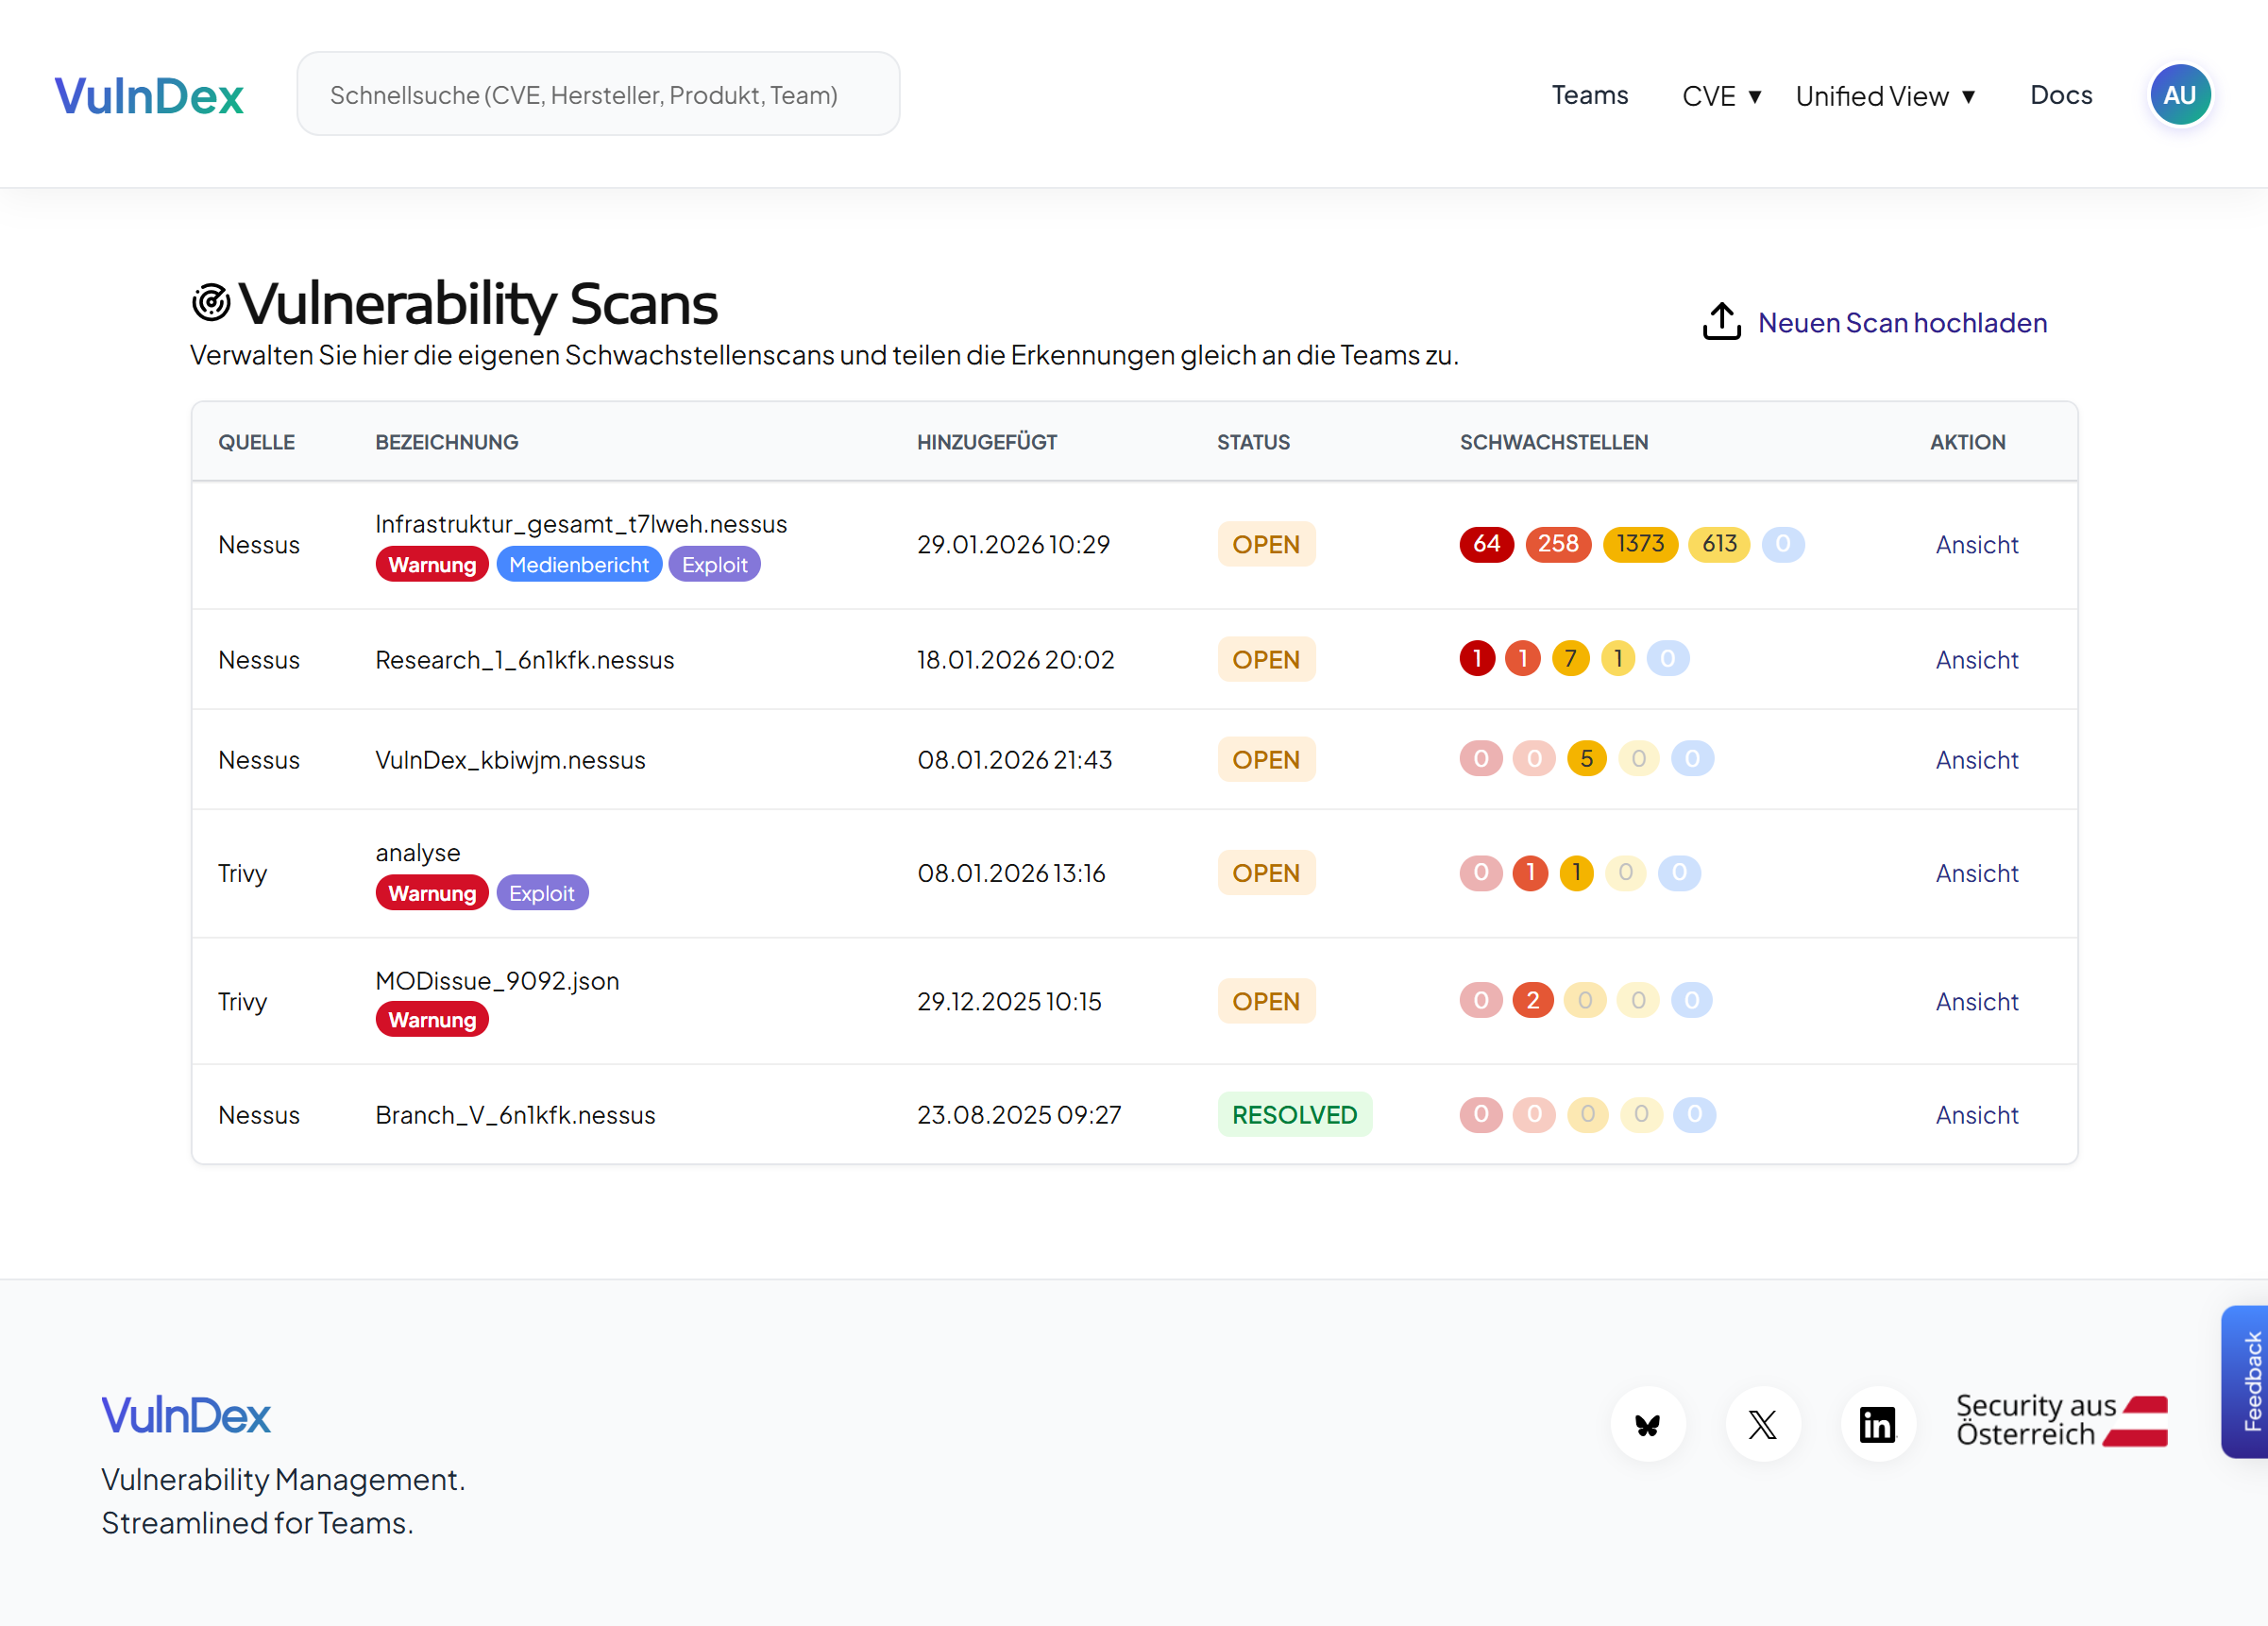Click the yellow 1373 medium count badge

pyautogui.click(x=1640, y=544)
